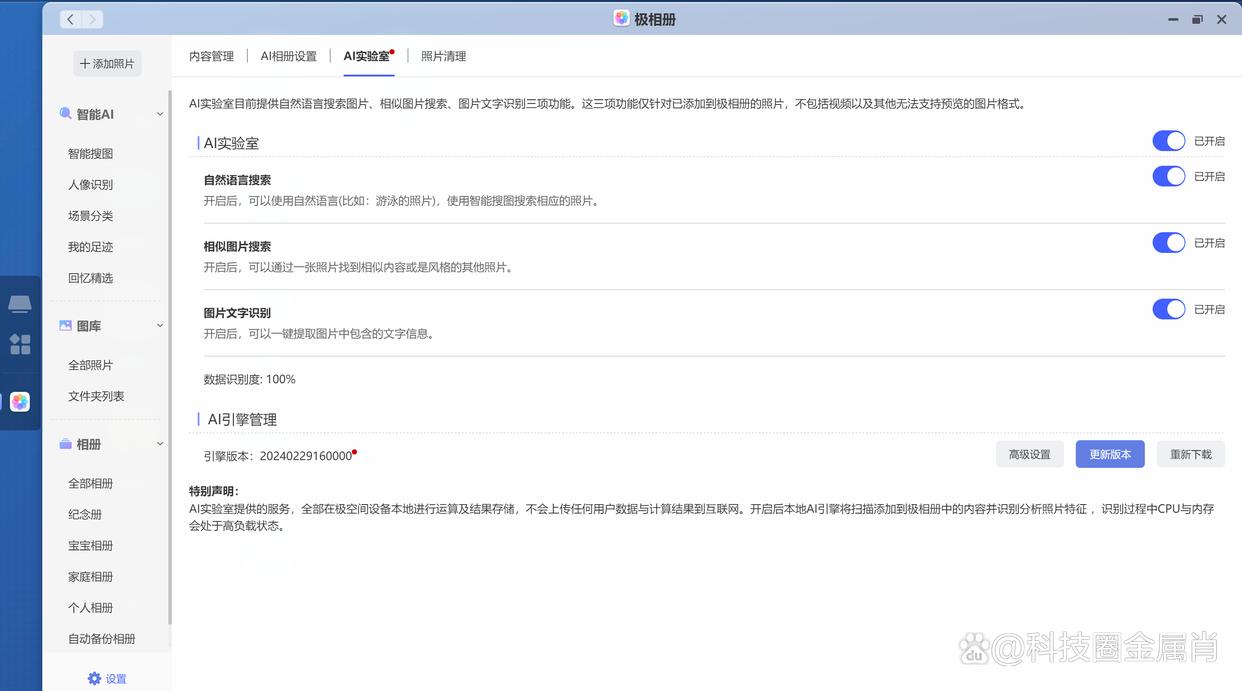Click the AI引擎管理 section heading
1242x691 pixels.
tap(242, 420)
